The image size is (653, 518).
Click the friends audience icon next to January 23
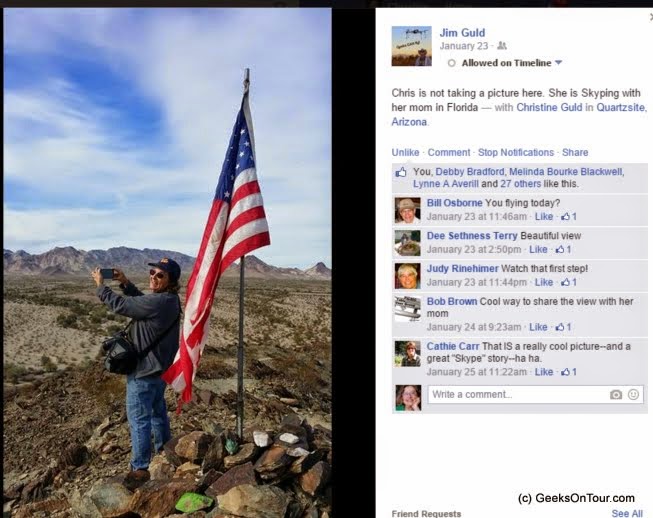point(502,45)
